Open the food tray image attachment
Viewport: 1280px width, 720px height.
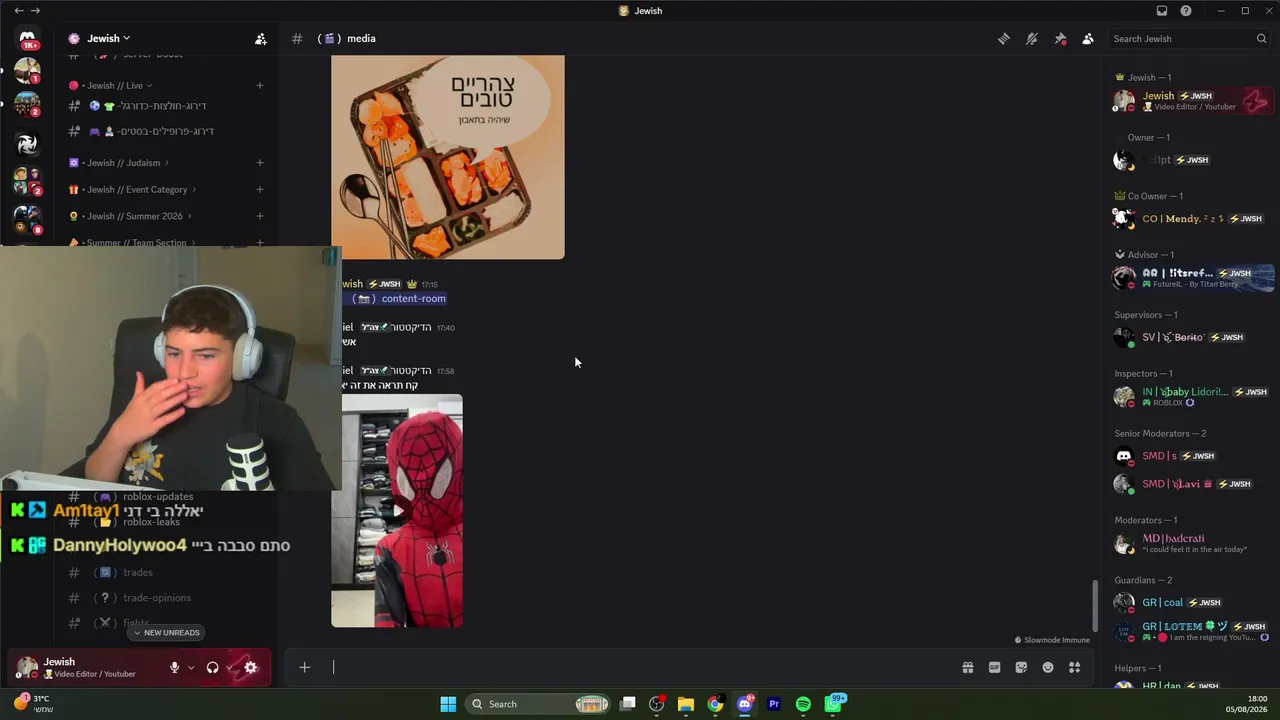448,157
